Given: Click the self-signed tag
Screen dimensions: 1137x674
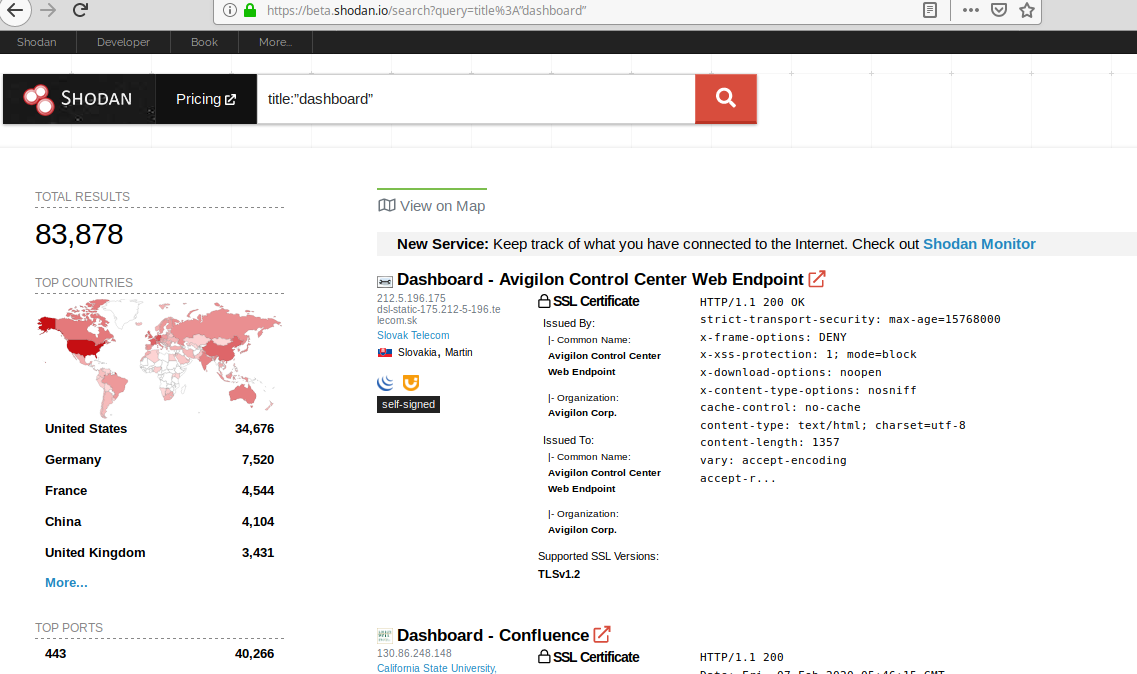Looking at the screenshot, I should [x=408, y=404].
